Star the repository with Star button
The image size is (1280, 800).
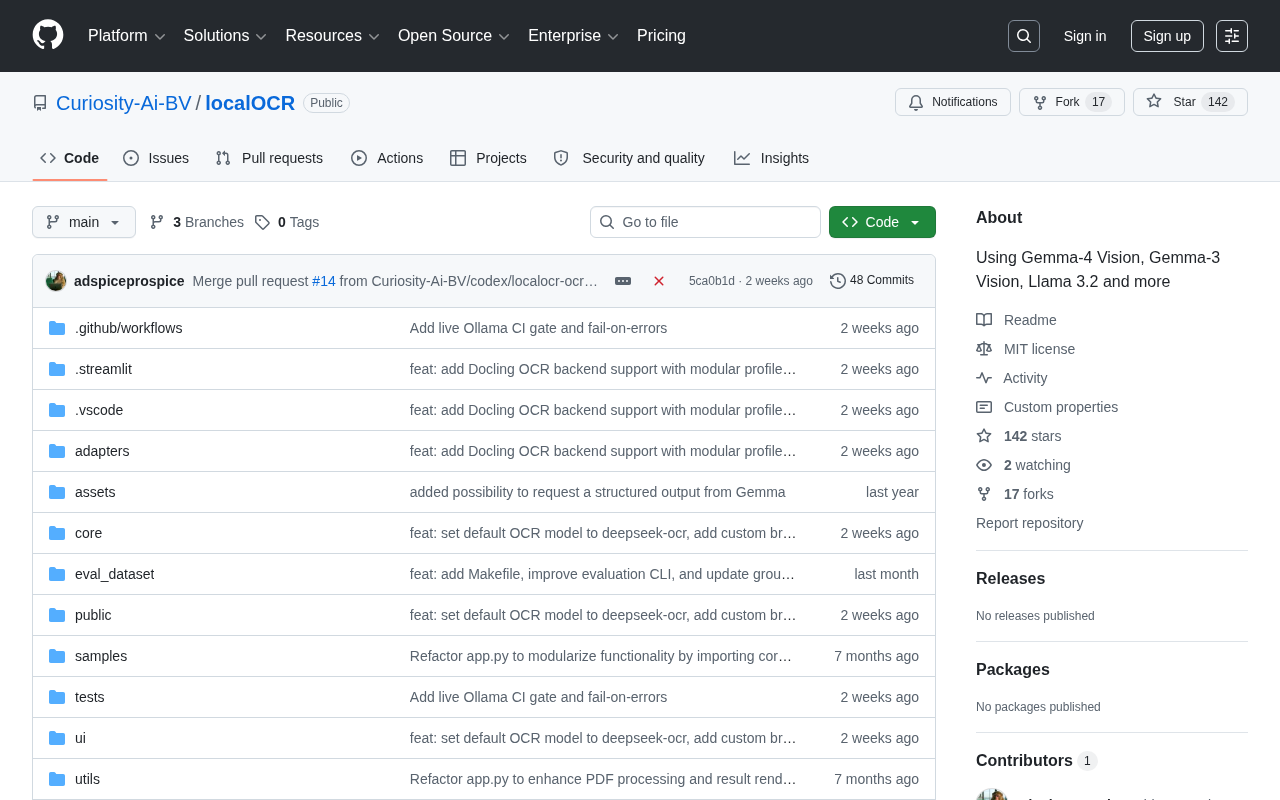tap(1190, 102)
